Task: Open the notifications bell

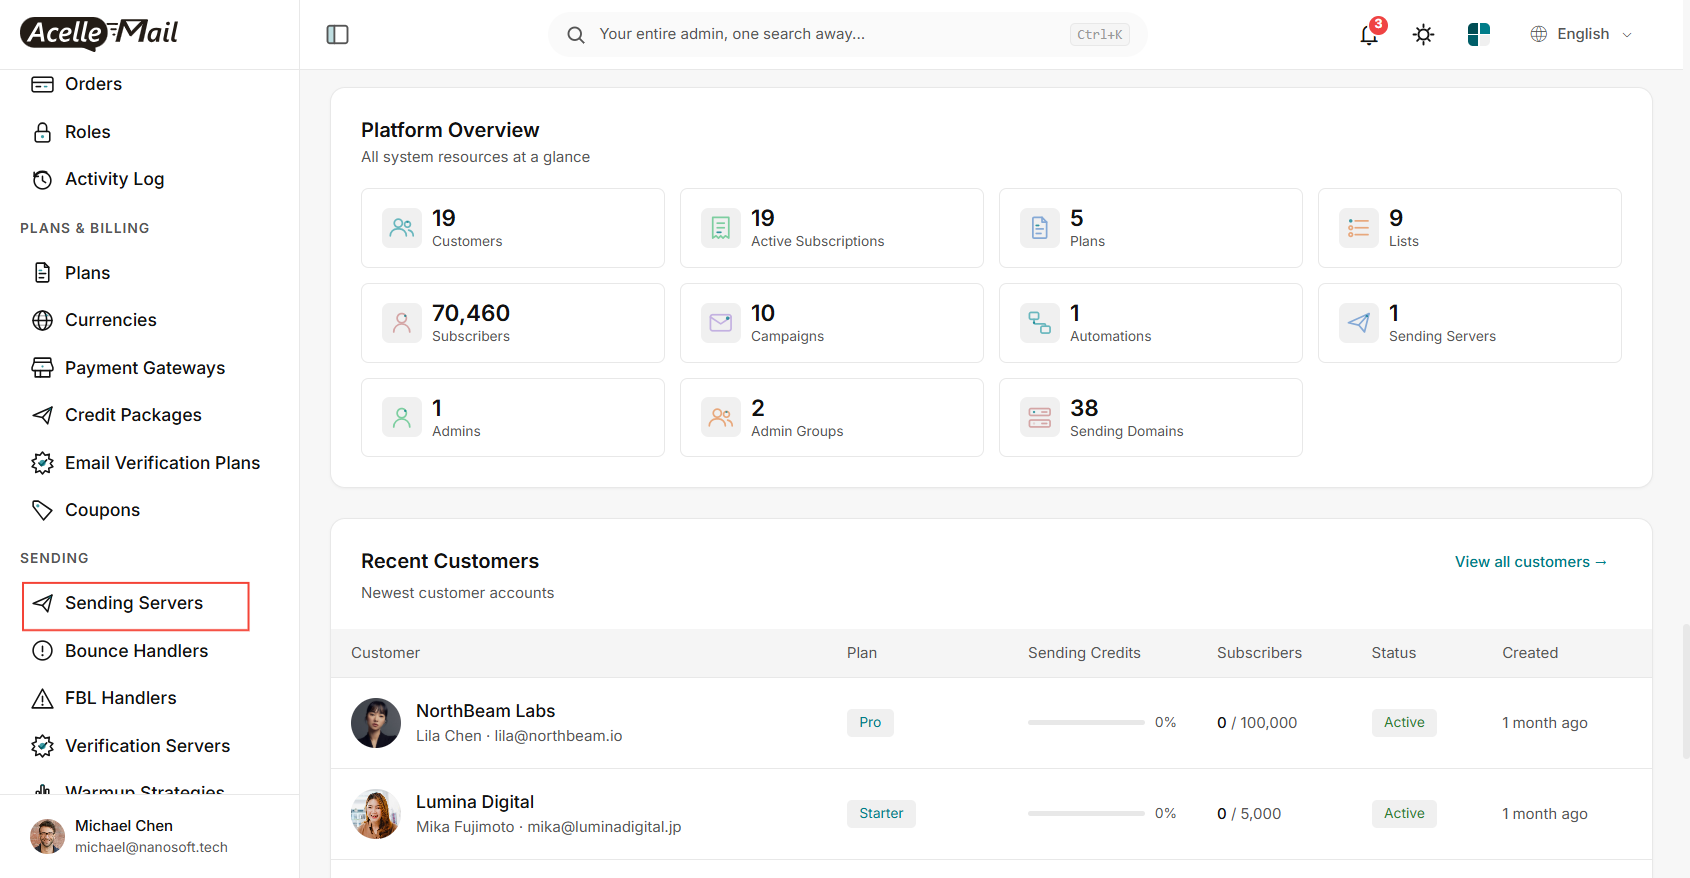Action: (1370, 35)
